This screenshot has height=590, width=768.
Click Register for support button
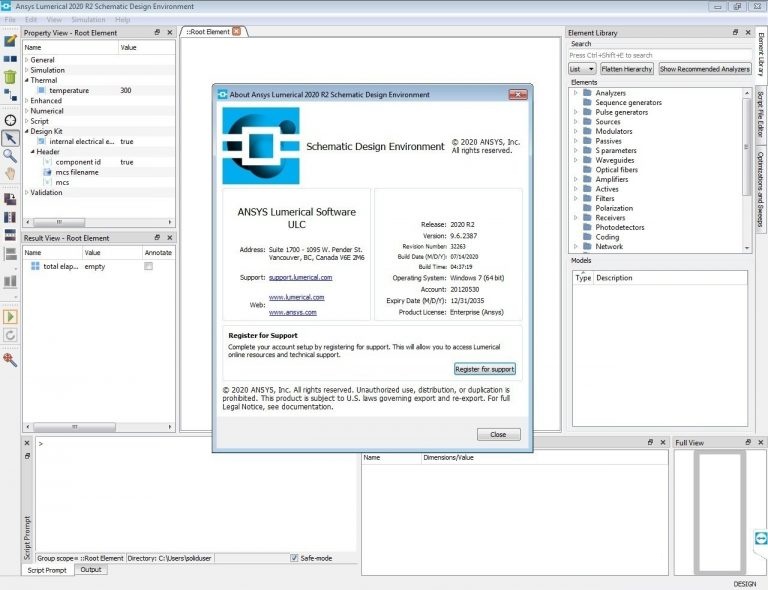[x=484, y=369]
